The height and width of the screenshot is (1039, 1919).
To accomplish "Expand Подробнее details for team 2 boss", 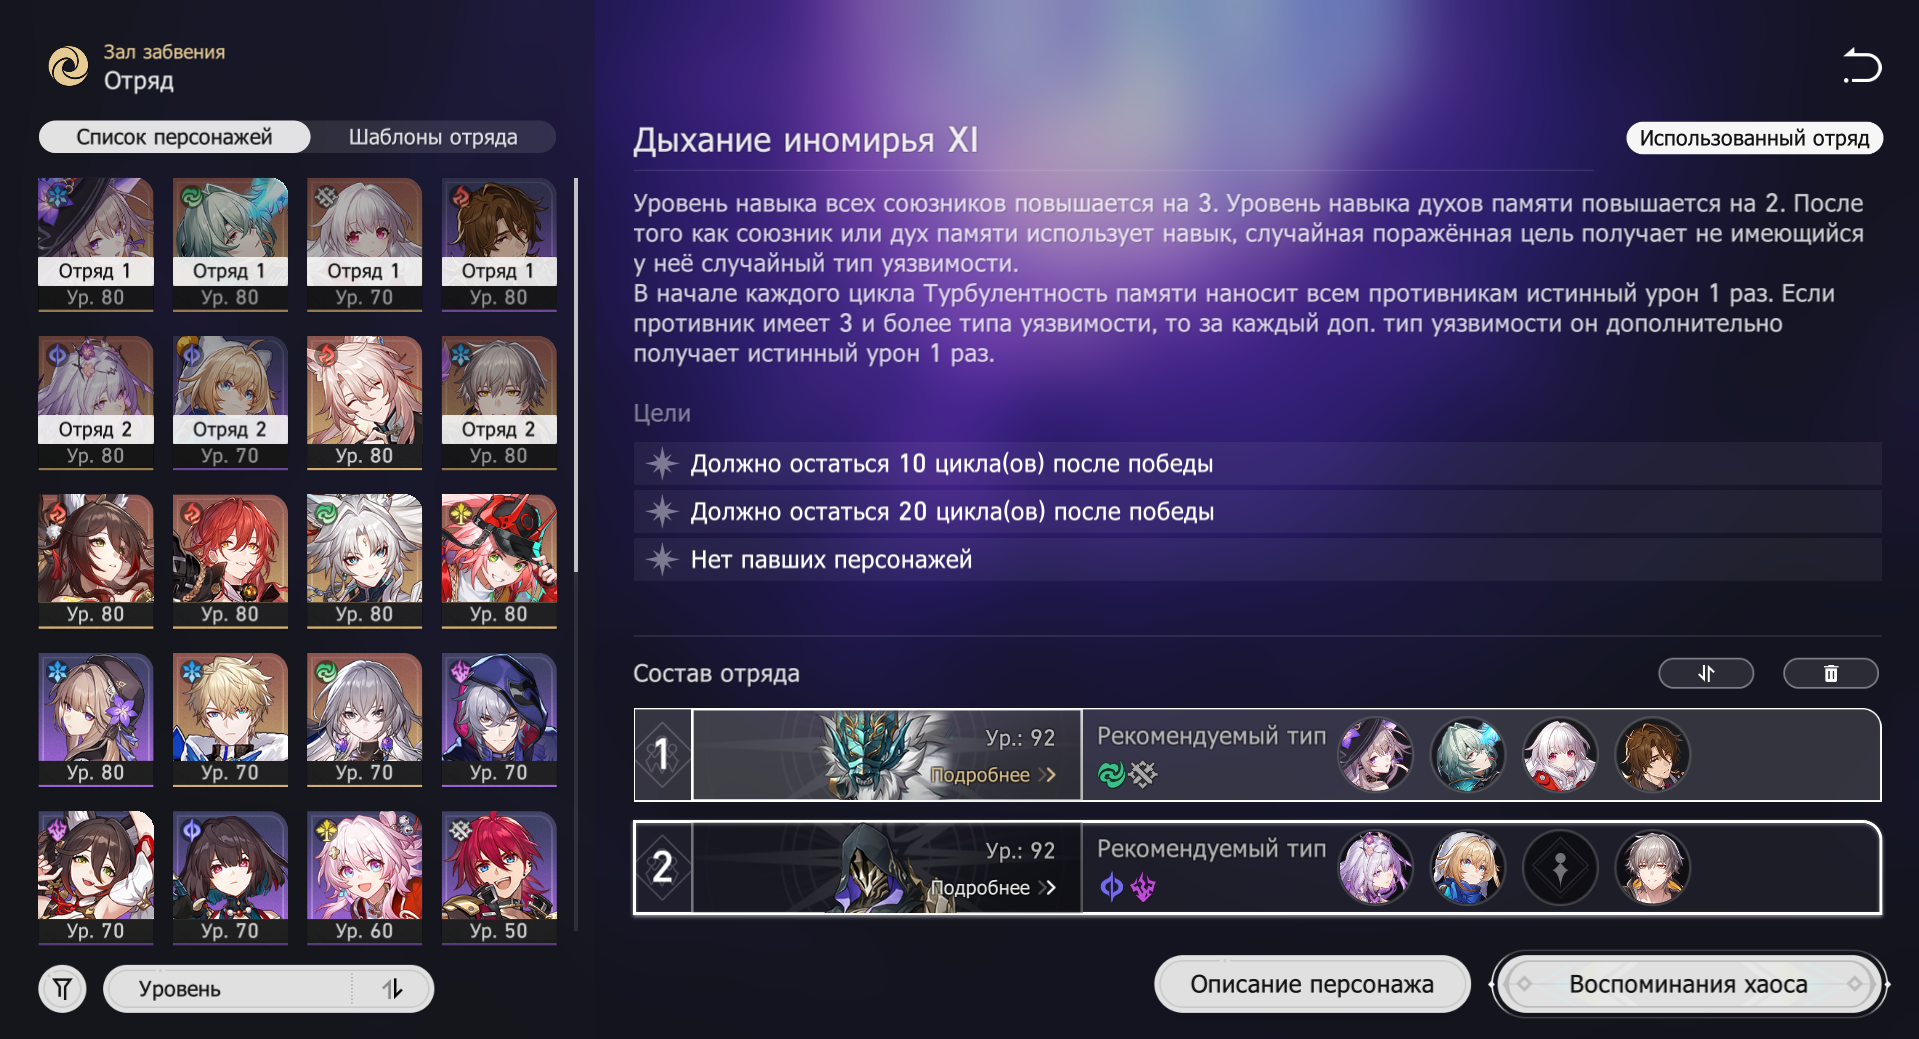I will 993,888.
